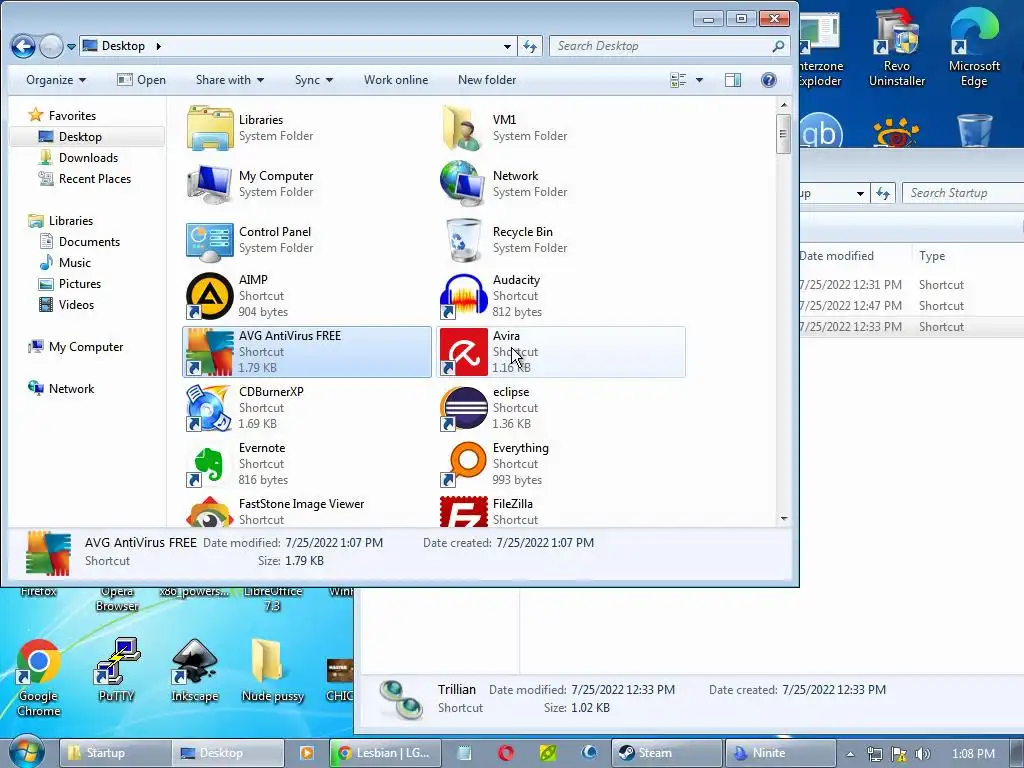Open Recent Places in navigation pane
The width and height of the screenshot is (1024, 768).
click(95, 178)
